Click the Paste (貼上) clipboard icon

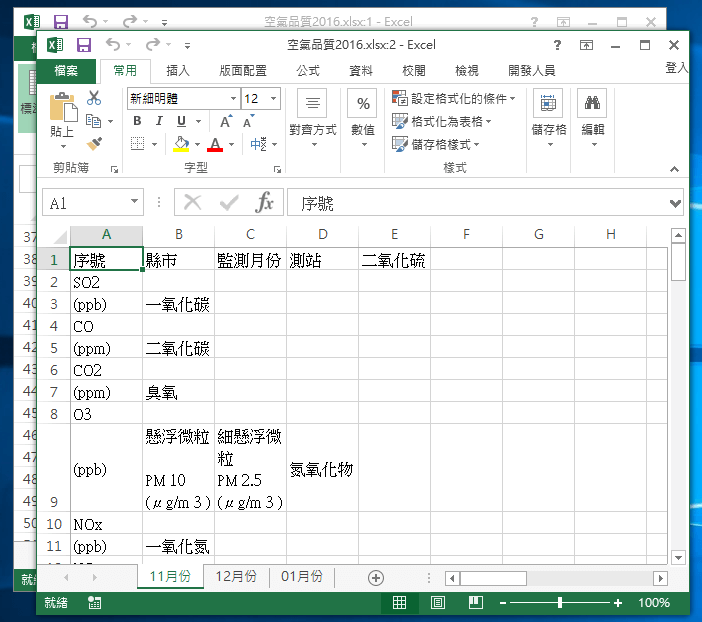point(63,107)
